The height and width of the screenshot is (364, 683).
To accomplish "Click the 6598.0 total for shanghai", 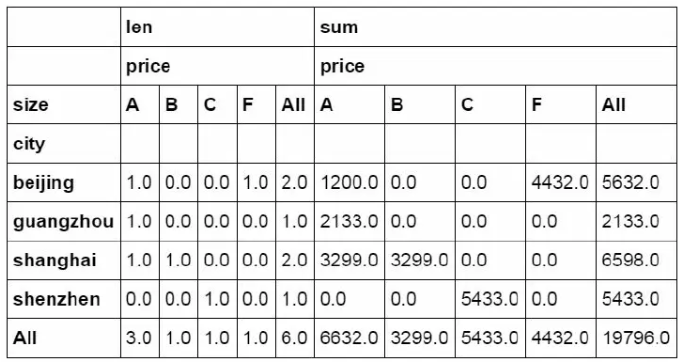I will click(636, 260).
